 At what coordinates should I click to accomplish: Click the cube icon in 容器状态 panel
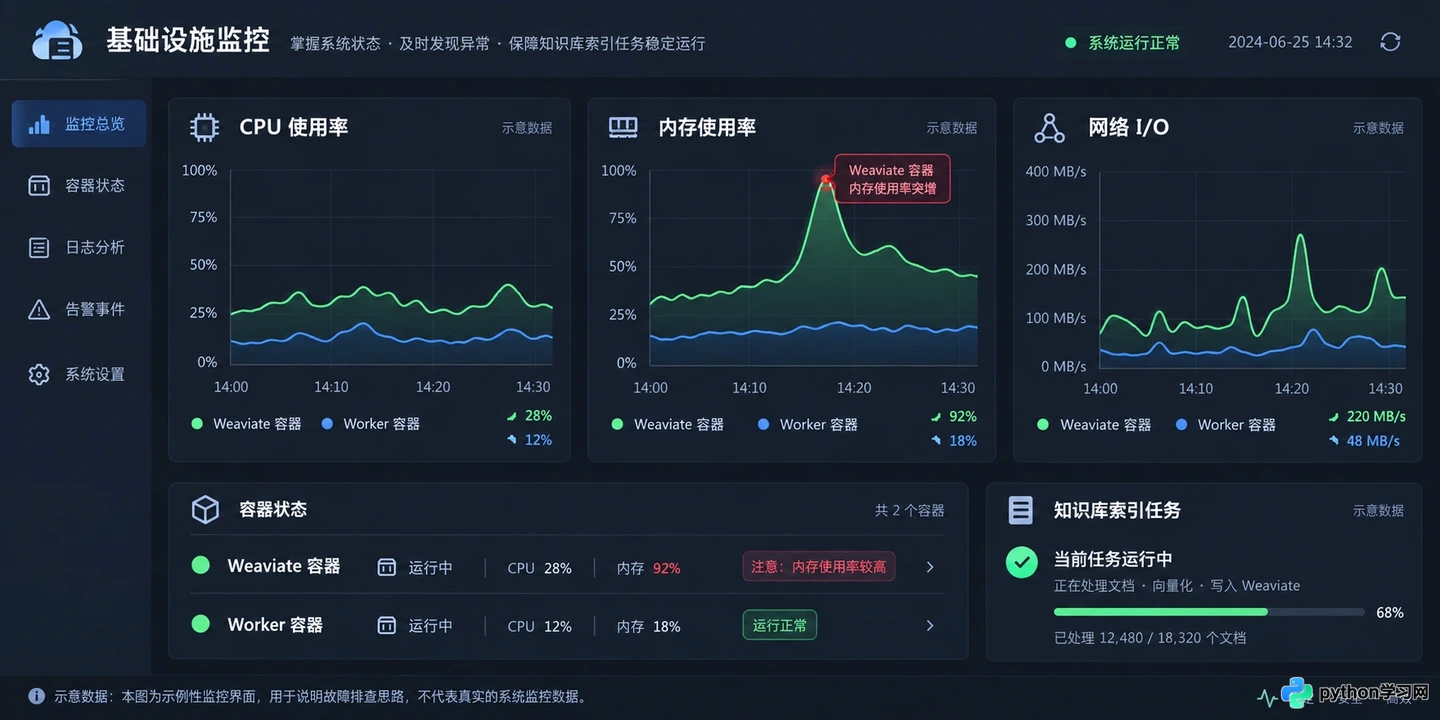click(x=205, y=510)
